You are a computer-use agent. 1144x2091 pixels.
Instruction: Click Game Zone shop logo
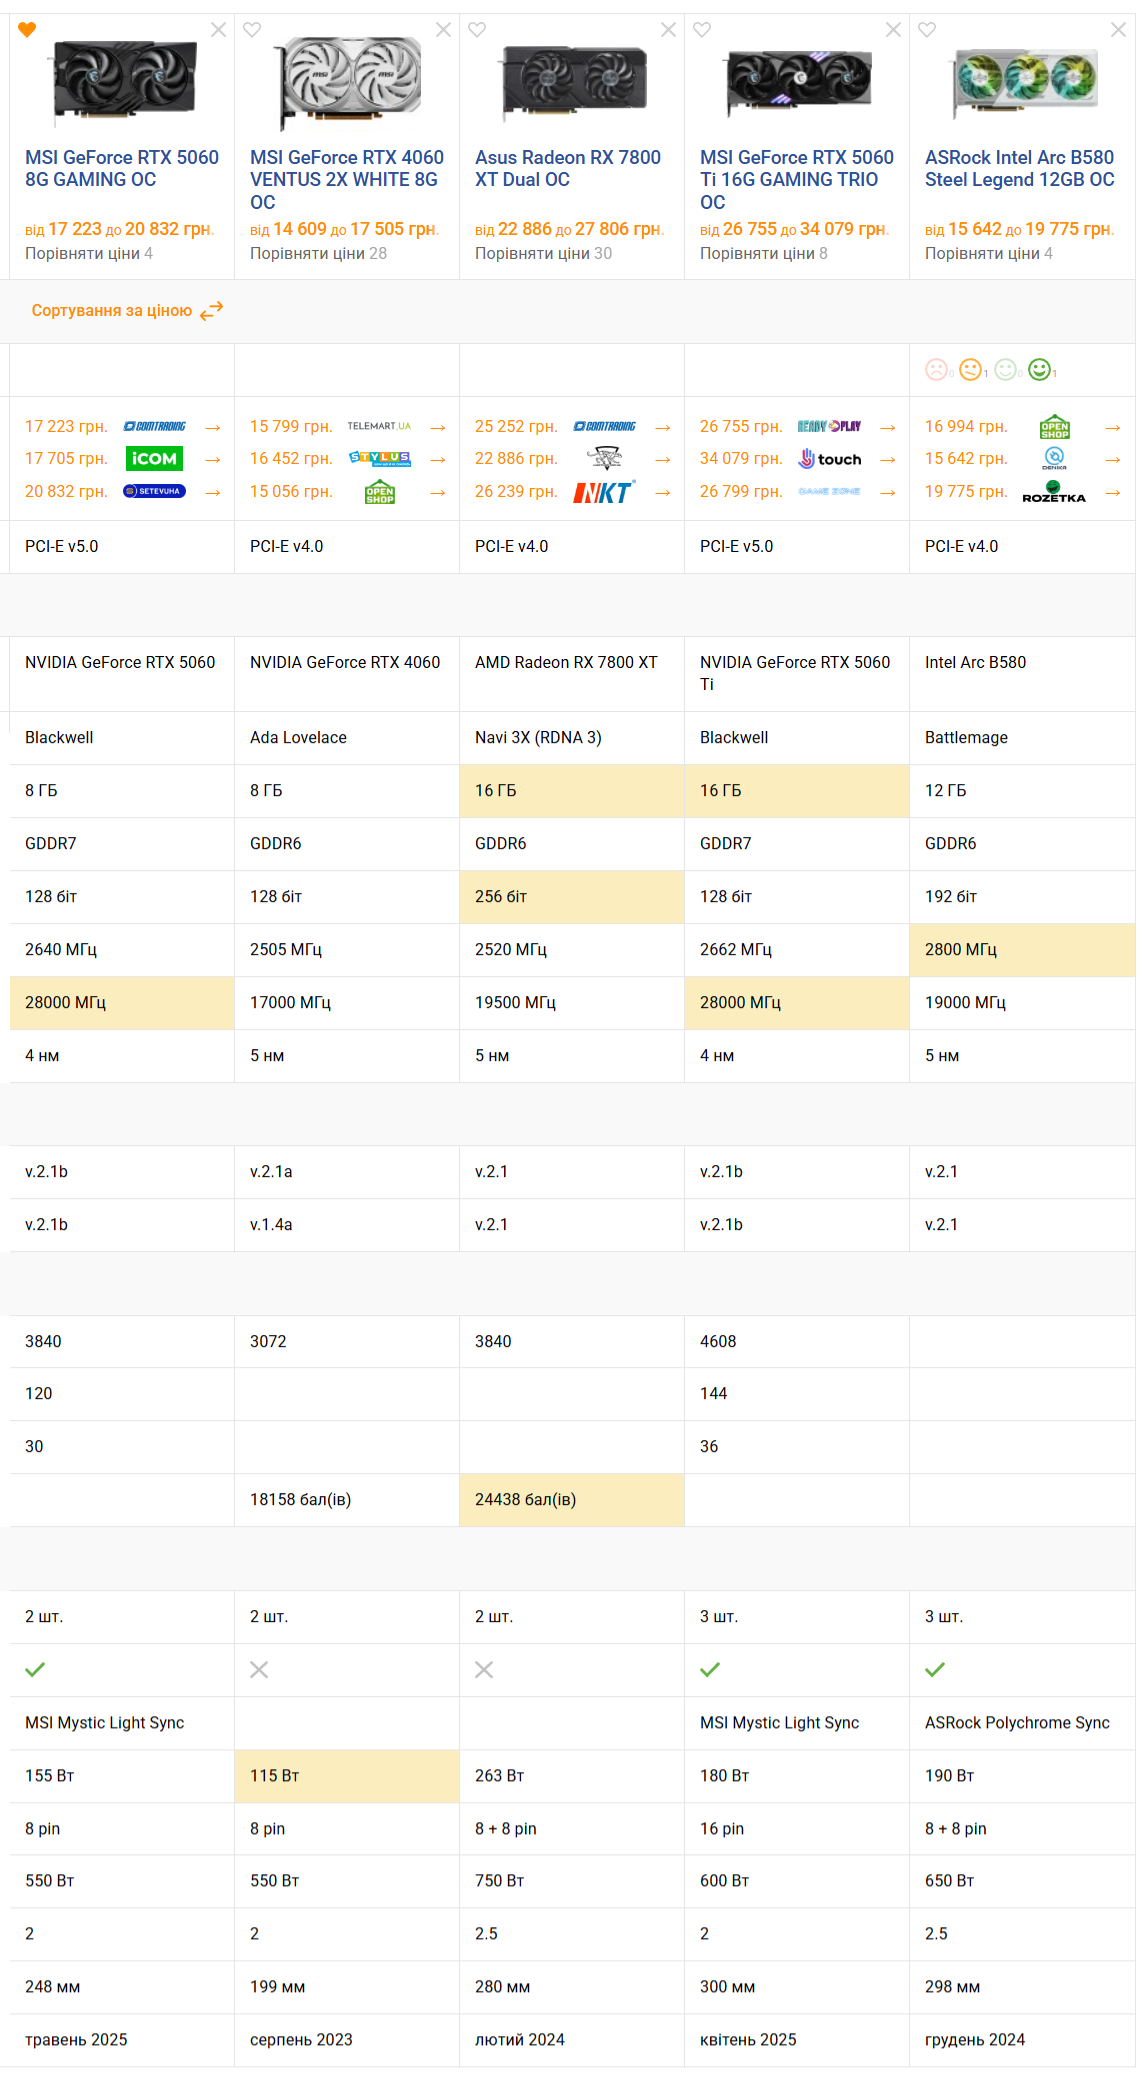(829, 492)
